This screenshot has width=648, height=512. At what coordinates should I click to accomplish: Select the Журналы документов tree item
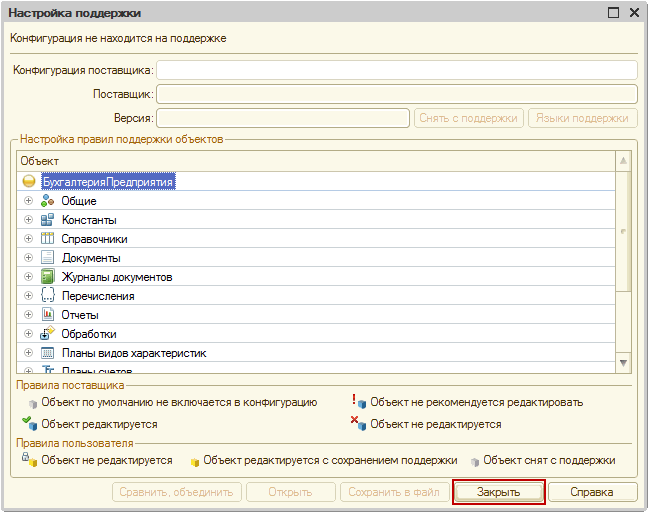[117, 277]
